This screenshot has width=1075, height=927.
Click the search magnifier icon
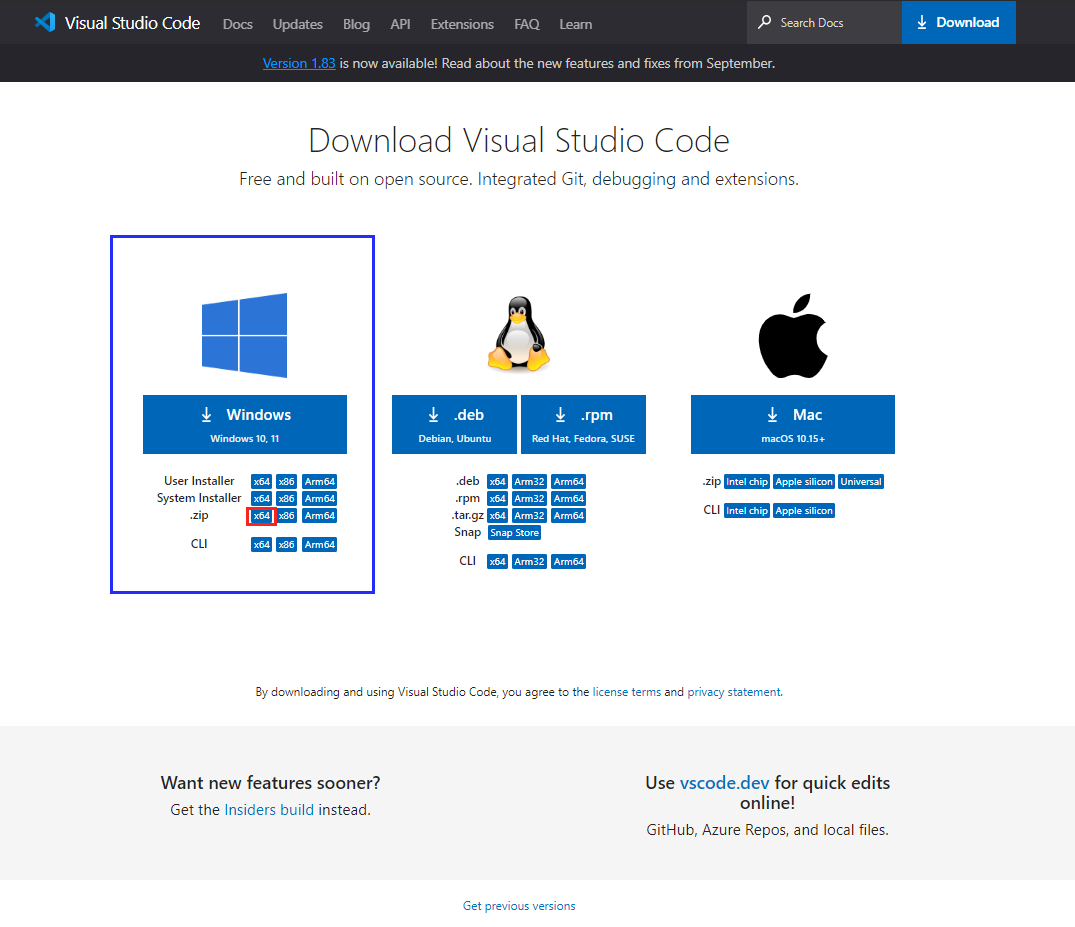[x=764, y=22]
